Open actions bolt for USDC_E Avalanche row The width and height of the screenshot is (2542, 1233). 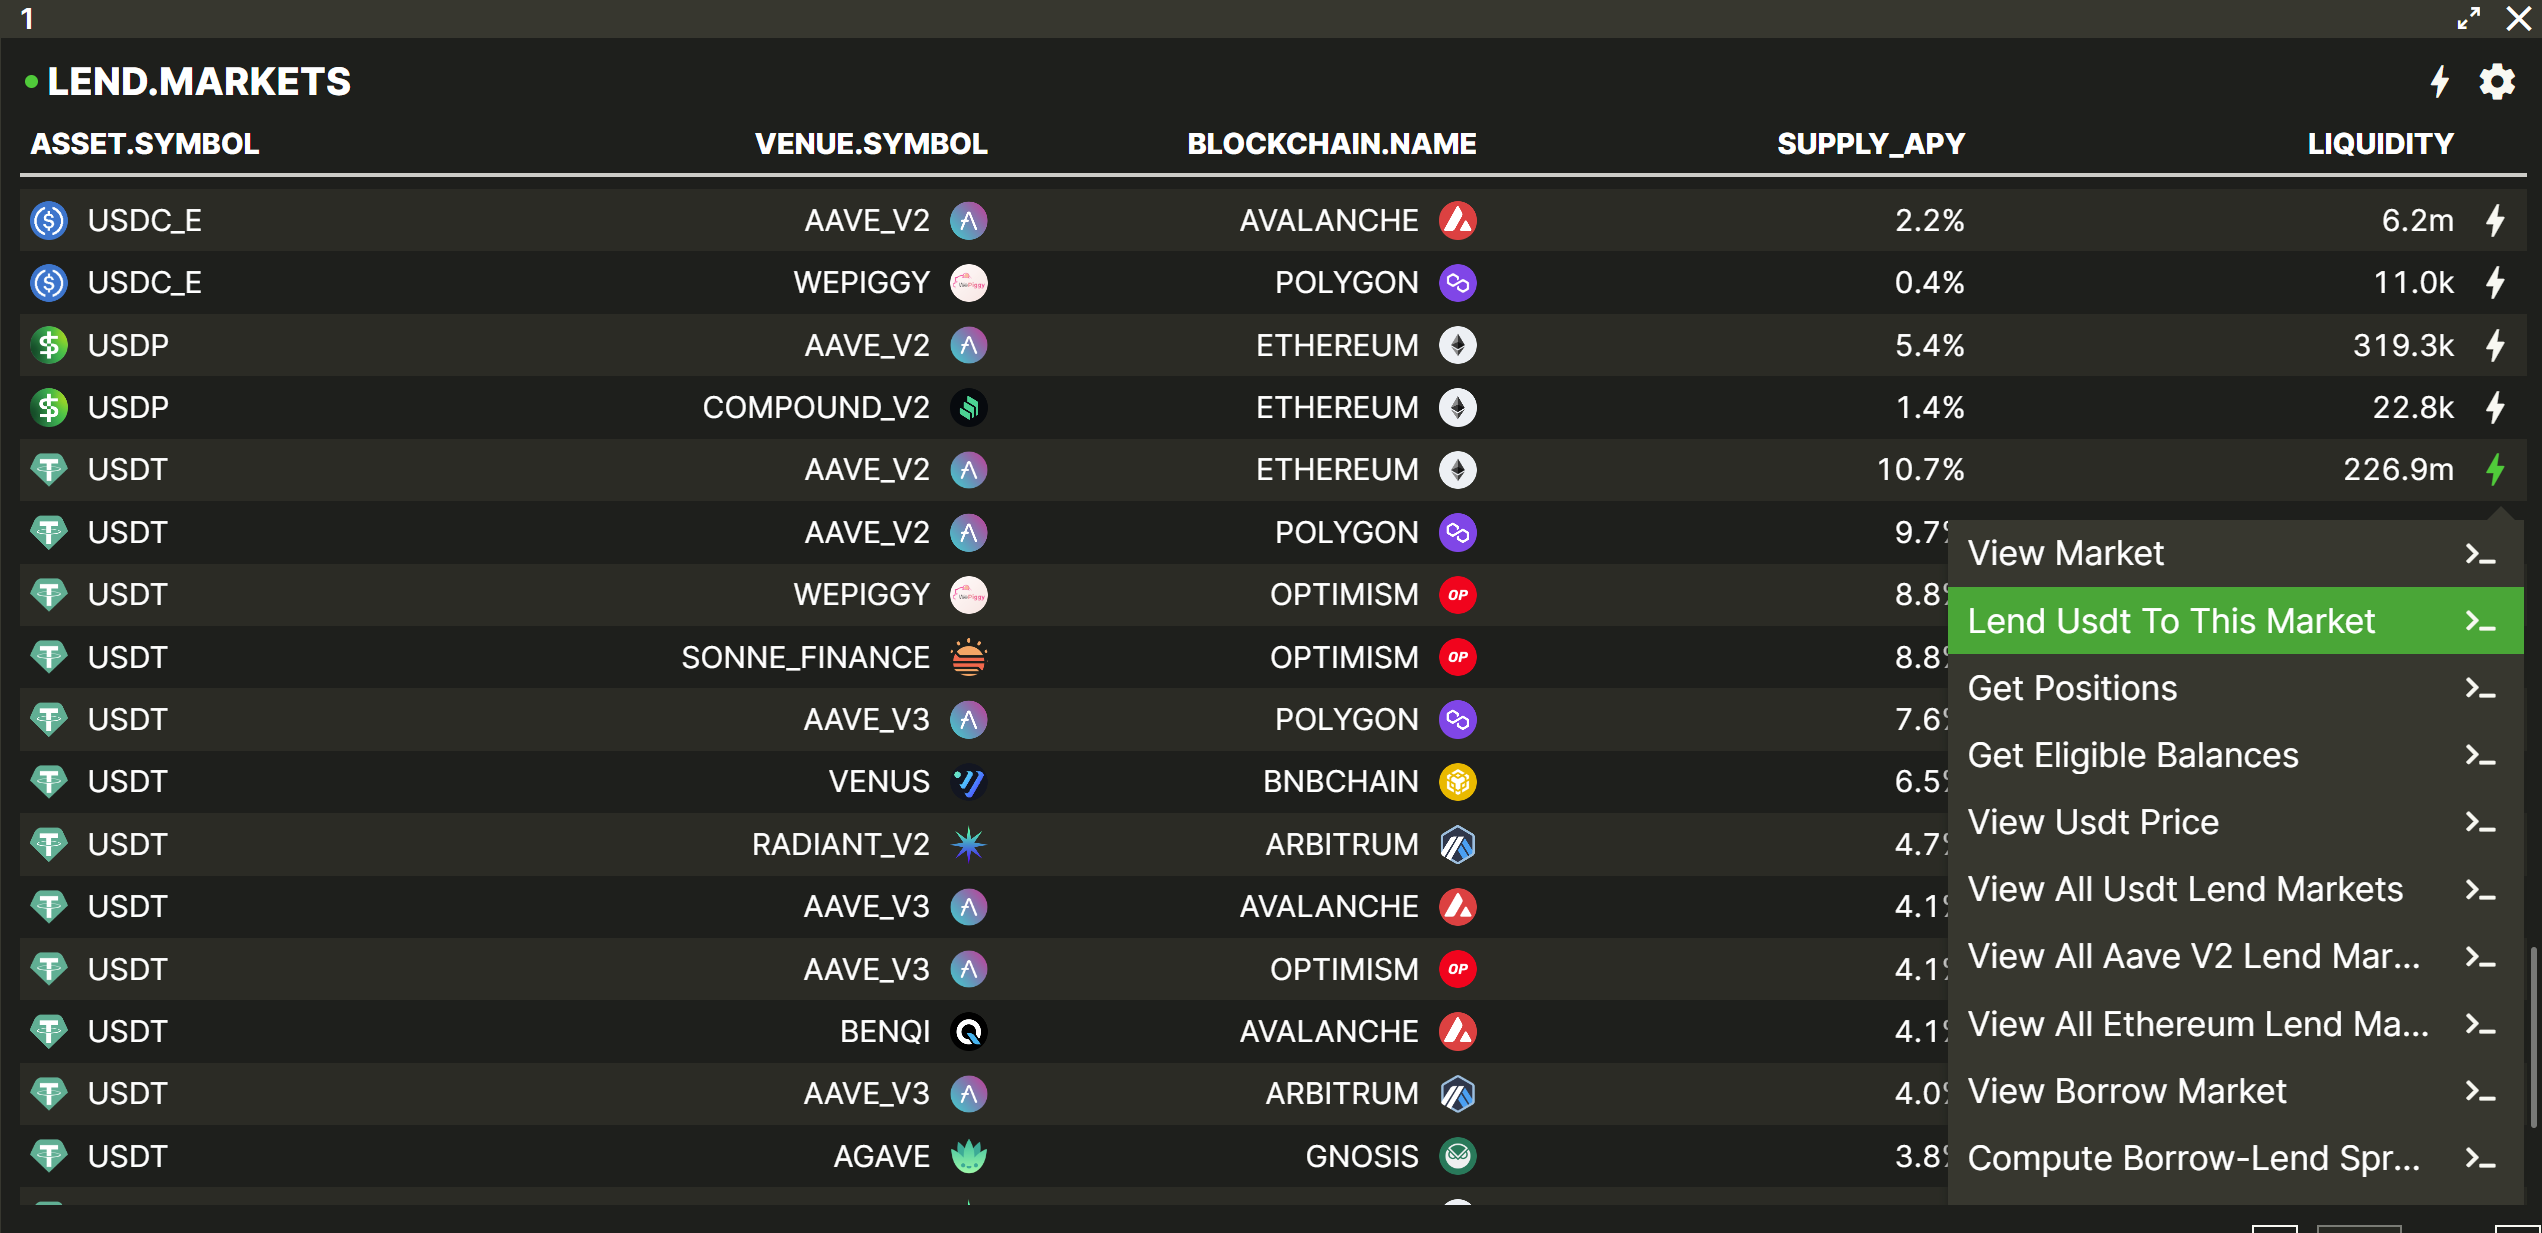[2495, 220]
